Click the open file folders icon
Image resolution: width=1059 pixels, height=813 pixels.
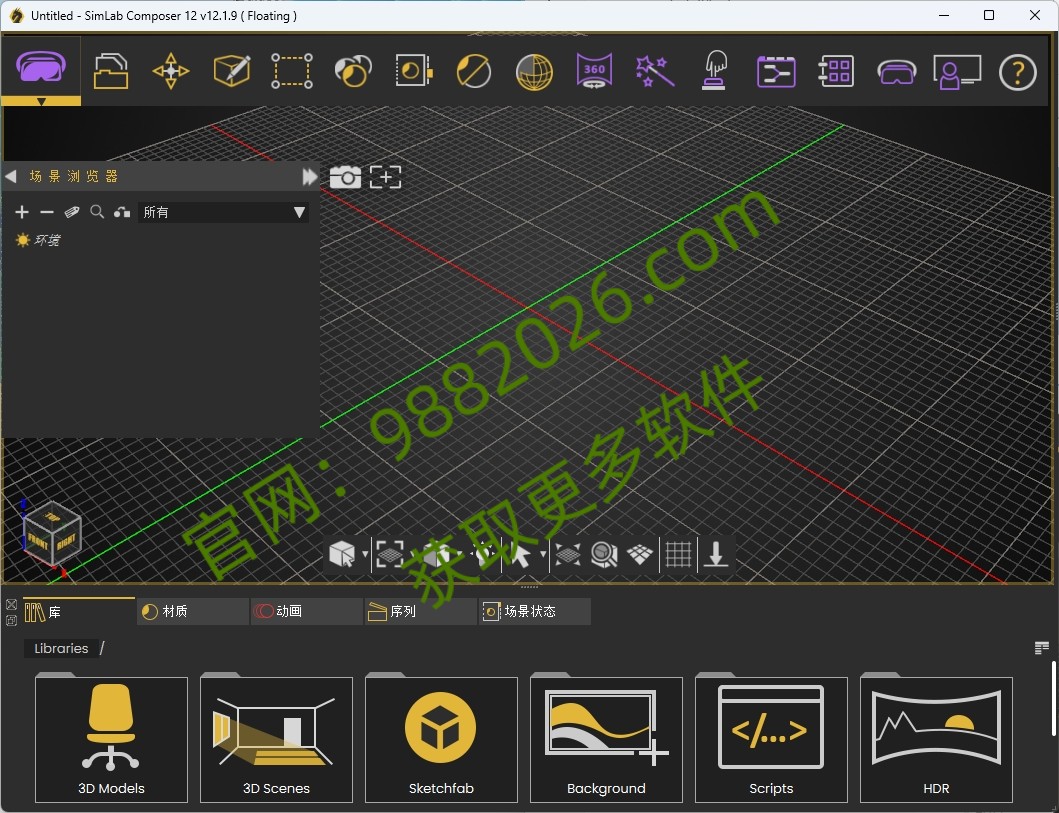pos(111,71)
